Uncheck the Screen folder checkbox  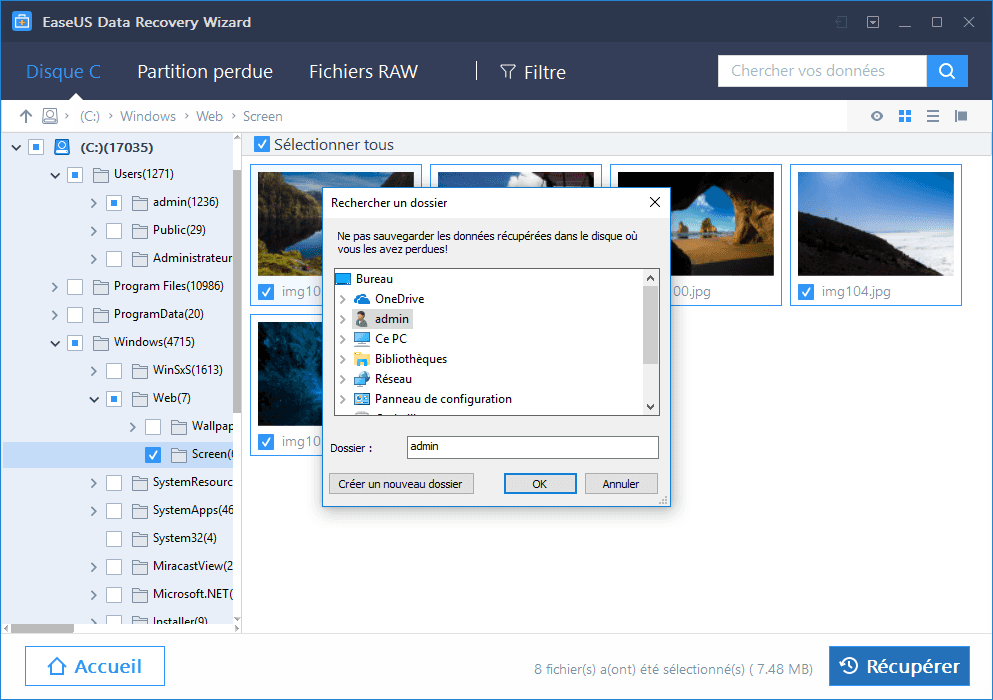(x=153, y=454)
